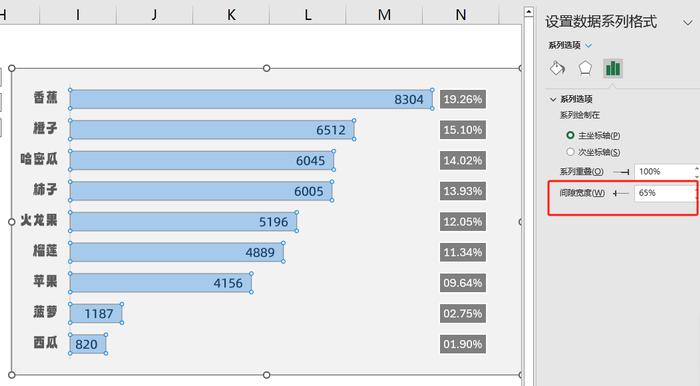Click the 火龙果 bar with value 5196
Screen dimensions: 700x386
pos(183,222)
